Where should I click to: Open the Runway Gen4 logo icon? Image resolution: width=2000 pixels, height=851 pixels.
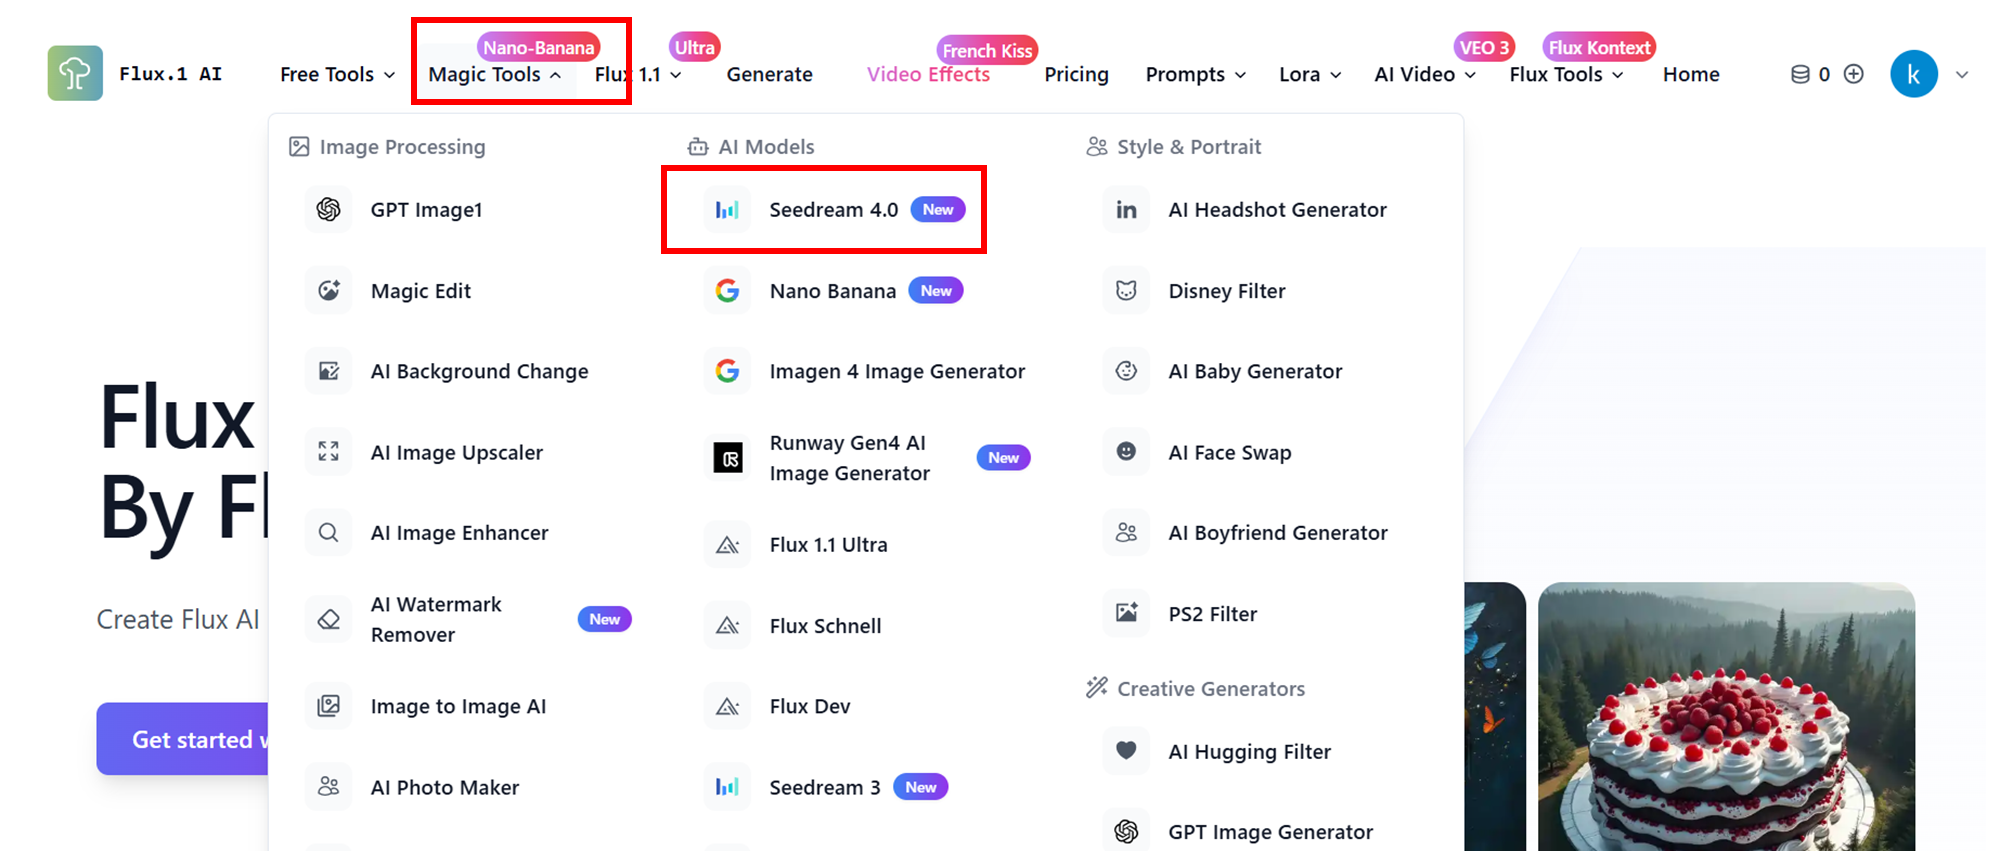coord(728,458)
